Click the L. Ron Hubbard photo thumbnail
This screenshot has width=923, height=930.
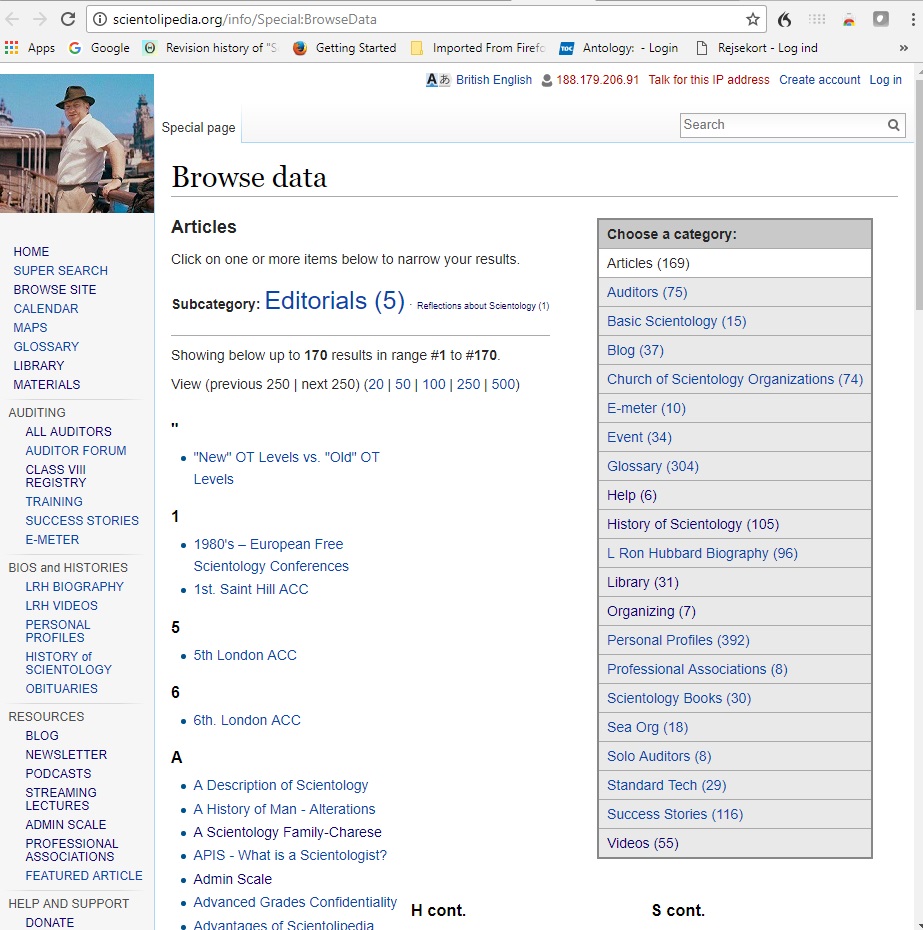pos(77,143)
